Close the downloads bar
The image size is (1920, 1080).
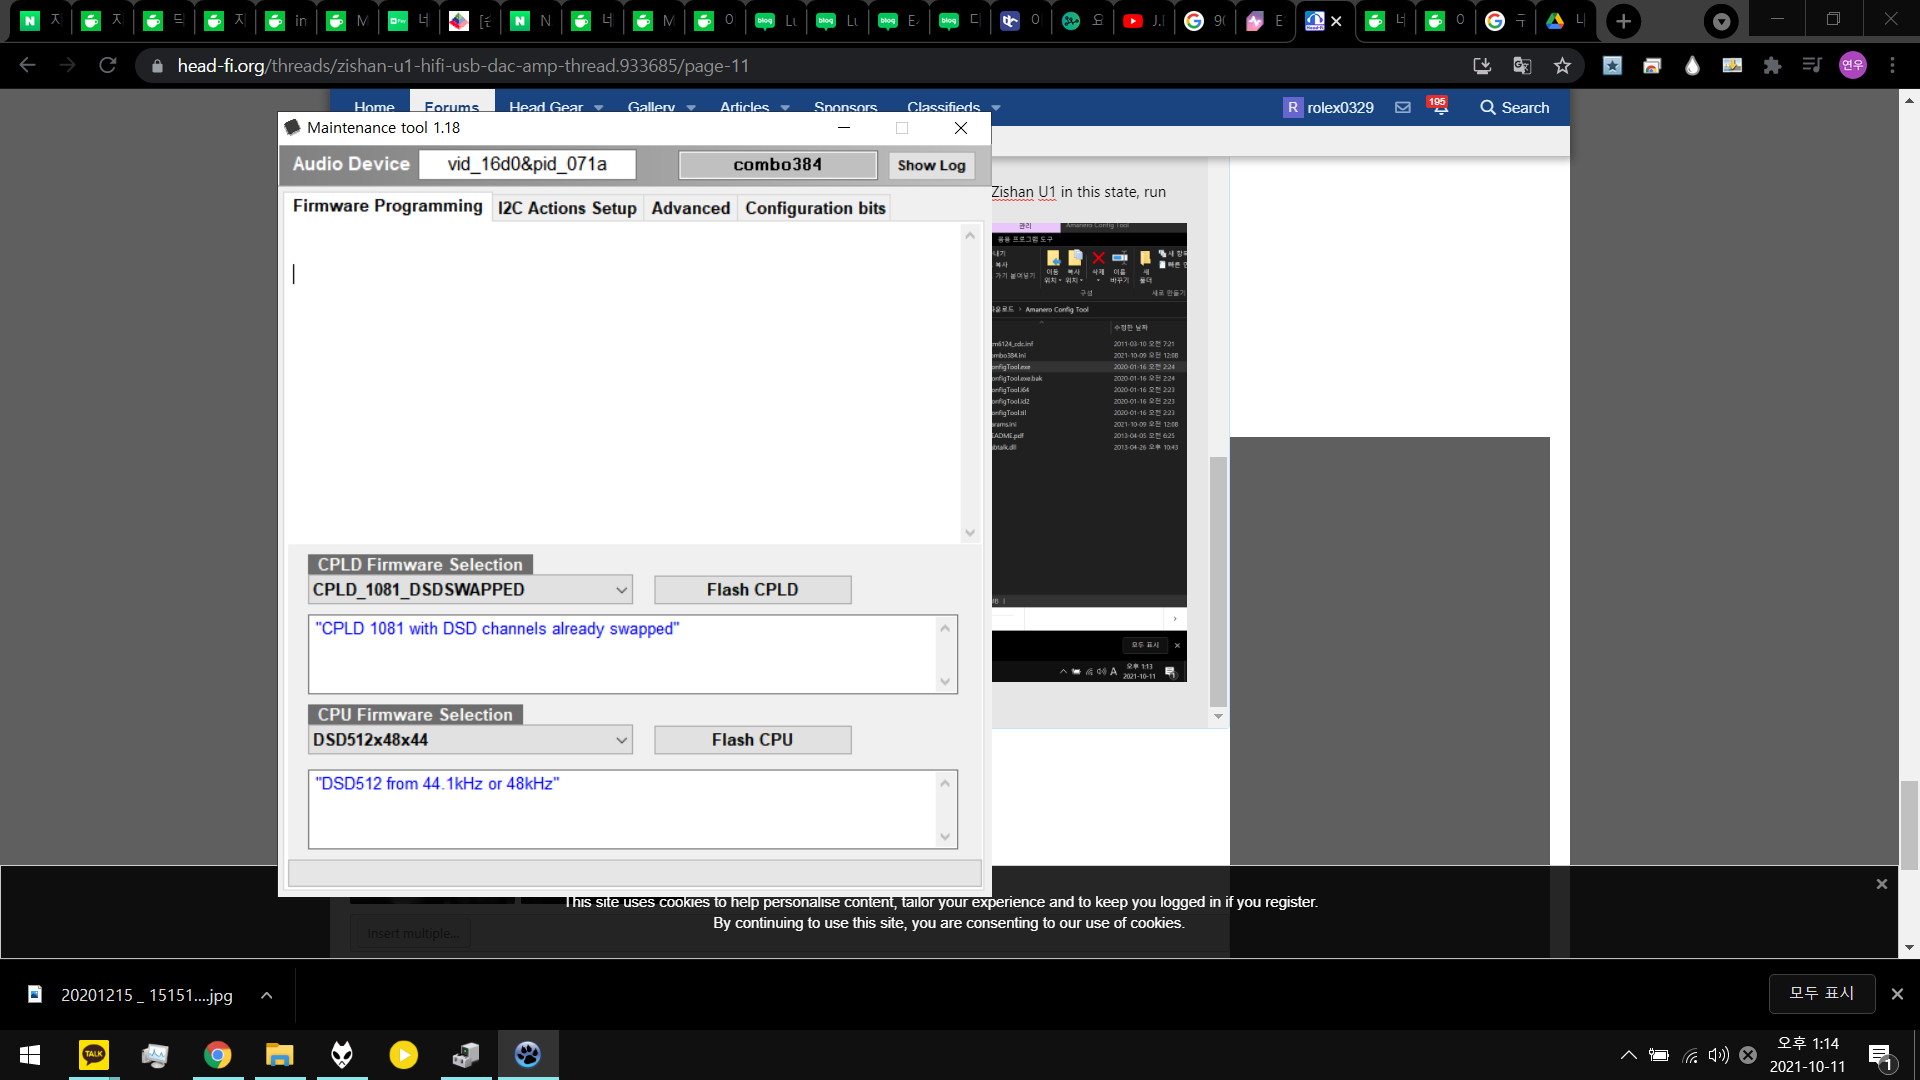(1897, 994)
